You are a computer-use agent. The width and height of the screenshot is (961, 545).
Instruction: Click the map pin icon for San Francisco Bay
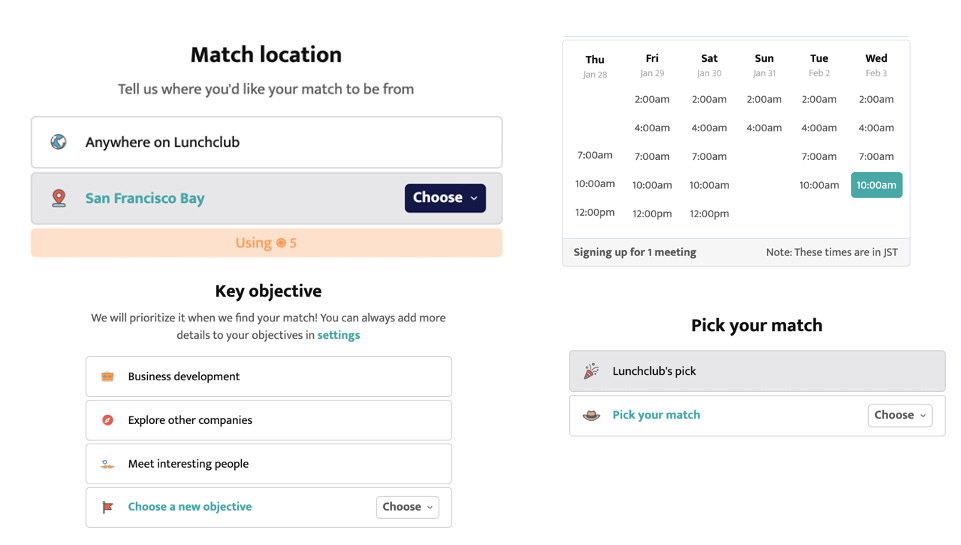pos(58,198)
